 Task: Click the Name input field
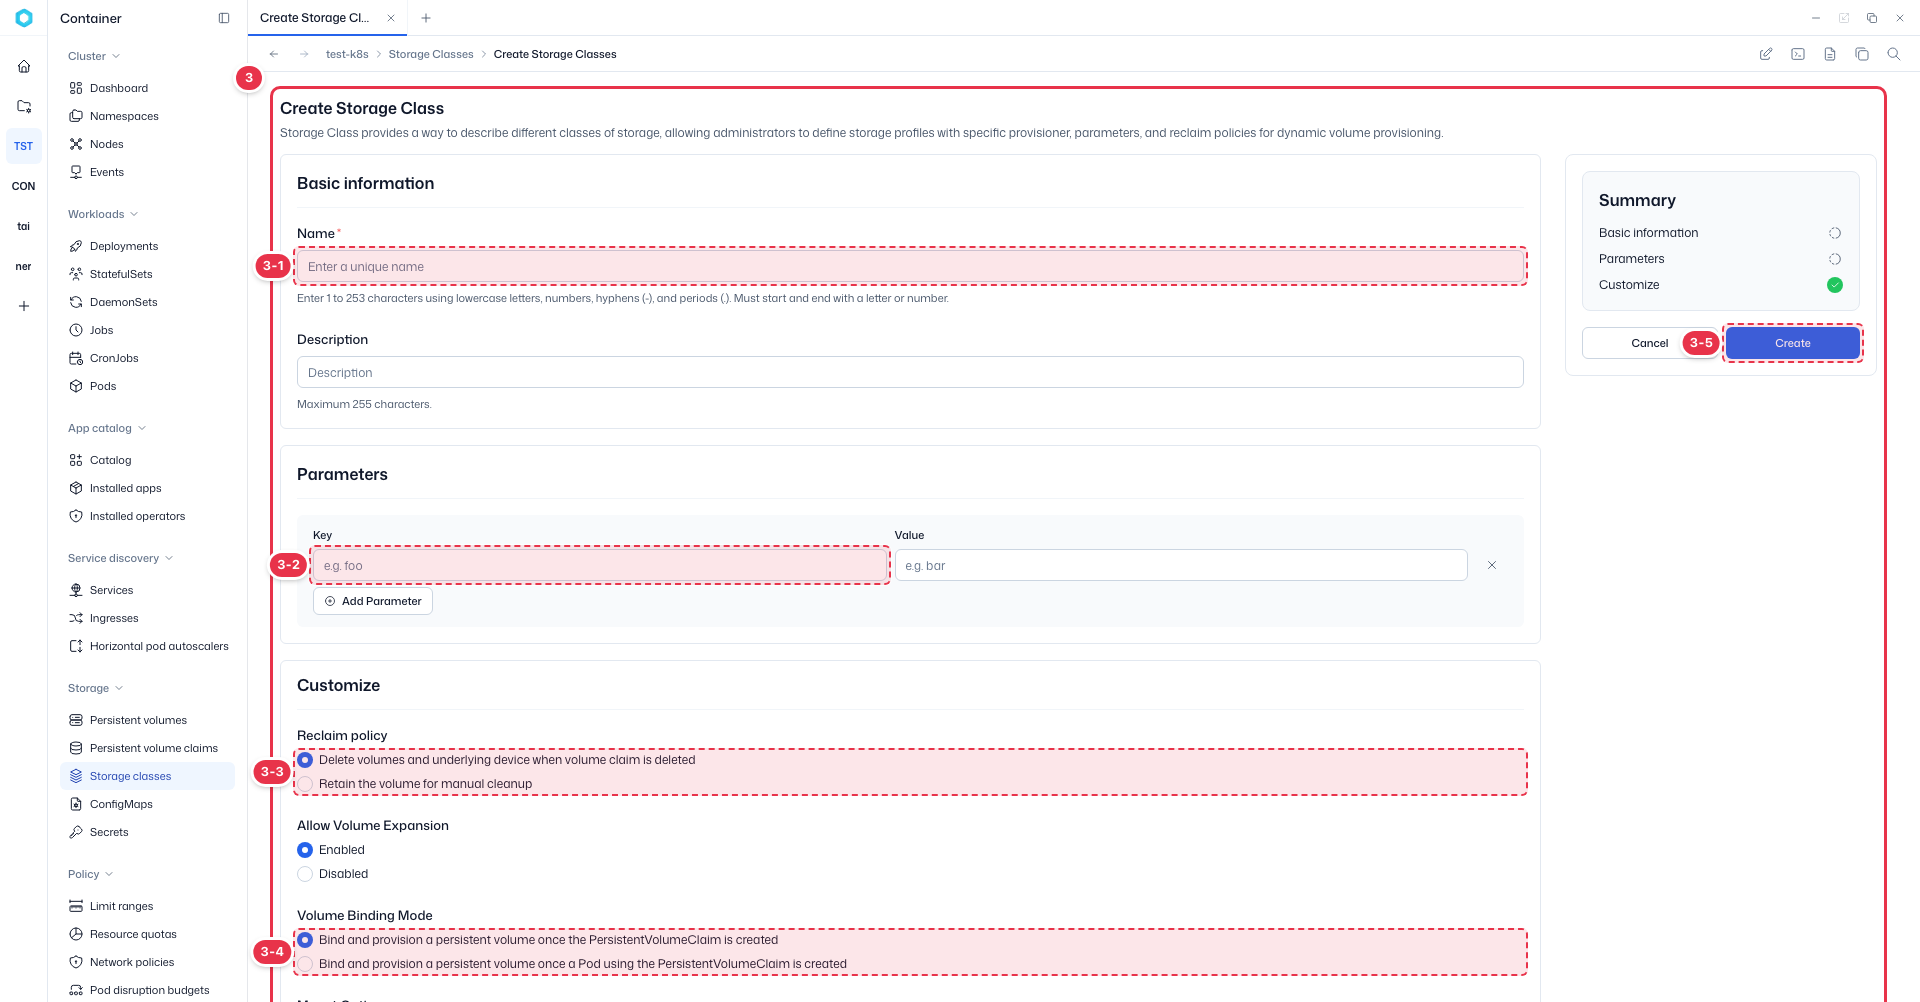pos(910,266)
